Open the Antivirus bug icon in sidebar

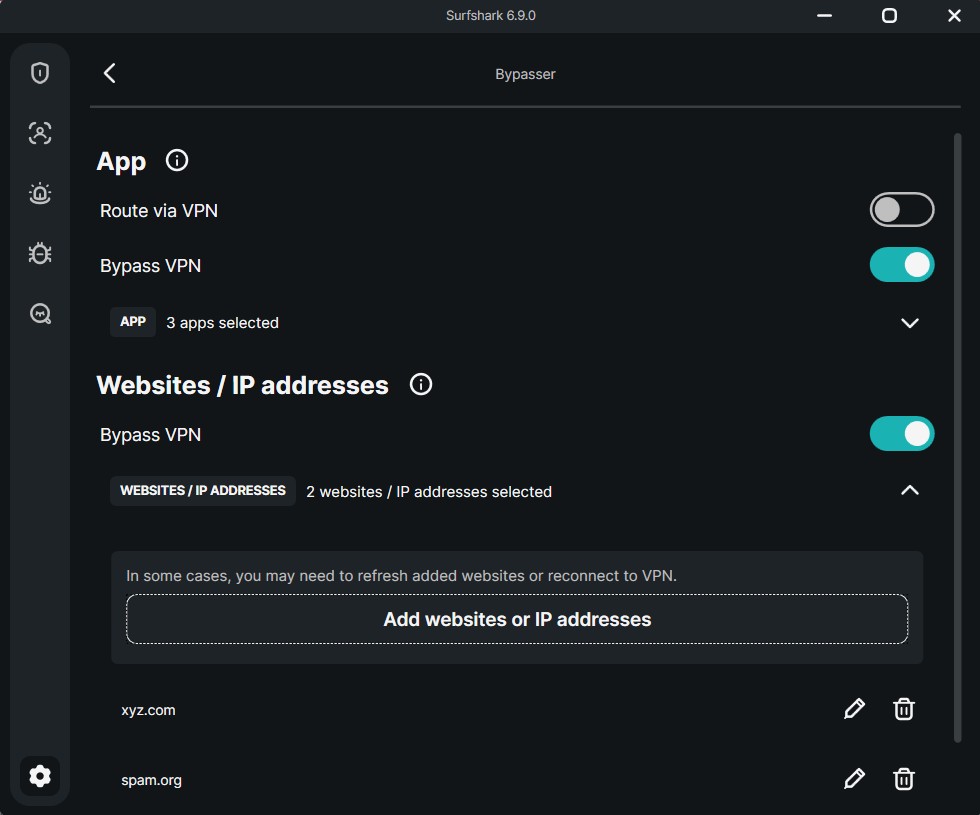[x=39, y=253]
